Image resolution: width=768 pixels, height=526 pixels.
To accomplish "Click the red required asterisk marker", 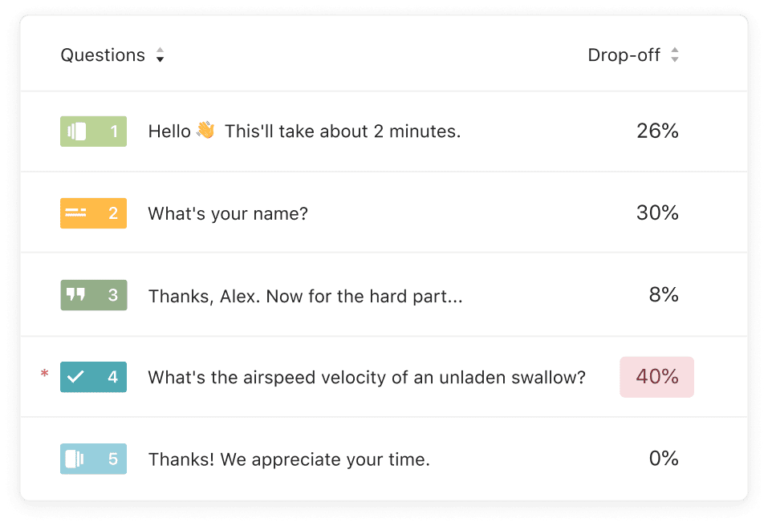I will tap(44, 375).
